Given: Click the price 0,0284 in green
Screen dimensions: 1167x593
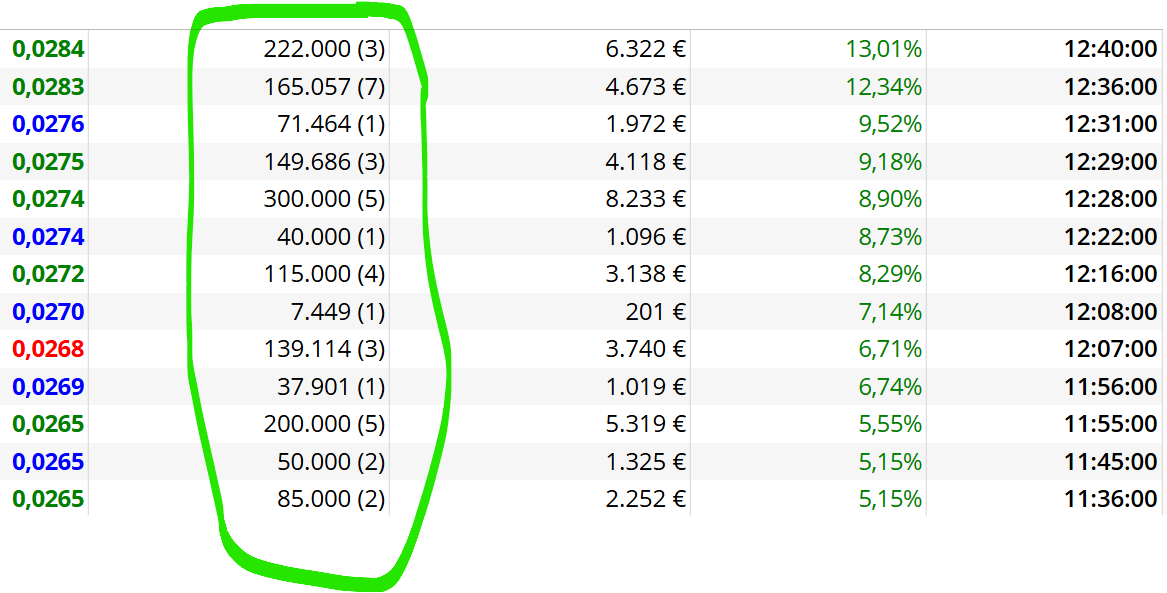Looking at the screenshot, I should pos(48,50).
